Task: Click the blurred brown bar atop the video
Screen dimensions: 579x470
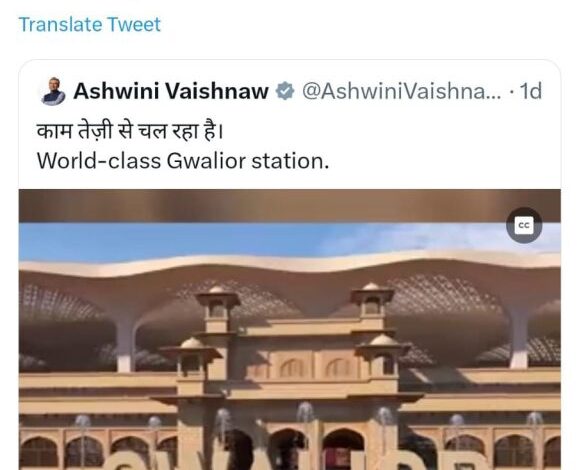Action: coord(290,206)
